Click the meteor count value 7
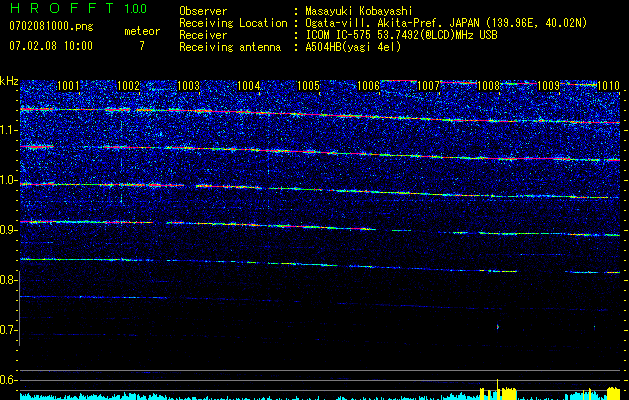The width and height of the screenshot is (629, 400). 141,46
